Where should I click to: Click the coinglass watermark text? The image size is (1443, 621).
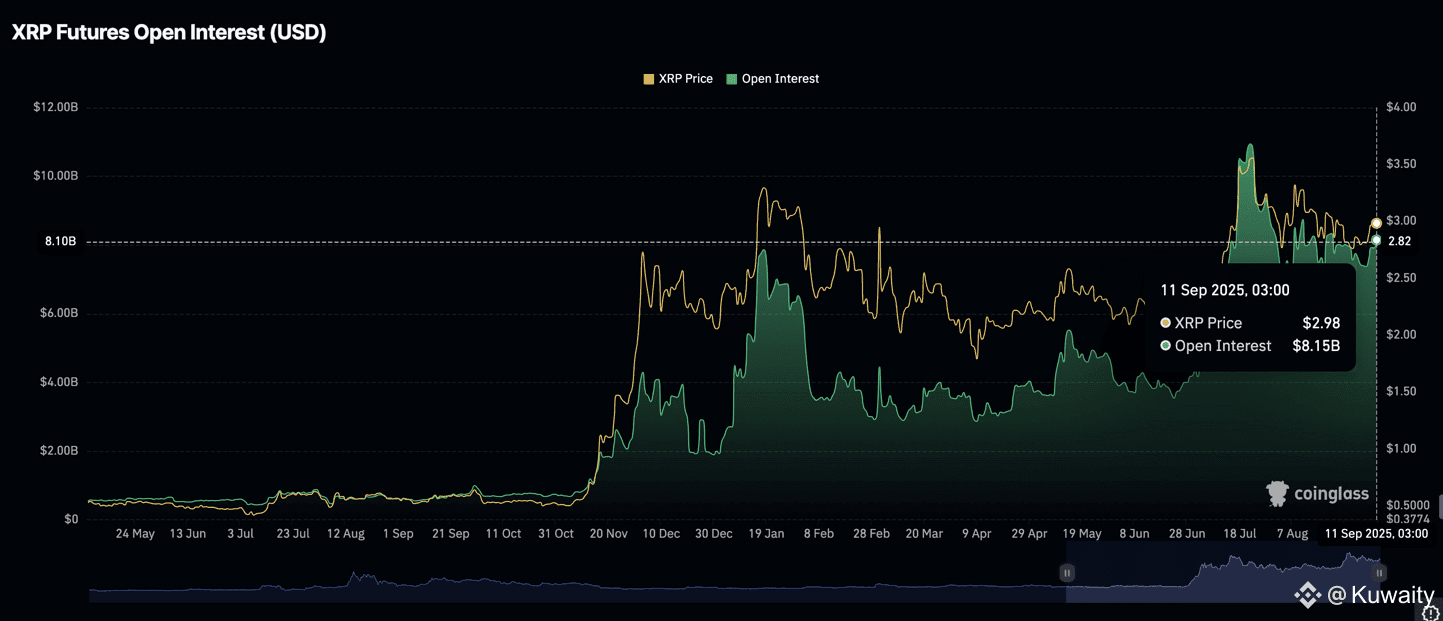click(x=1331, y=493)
